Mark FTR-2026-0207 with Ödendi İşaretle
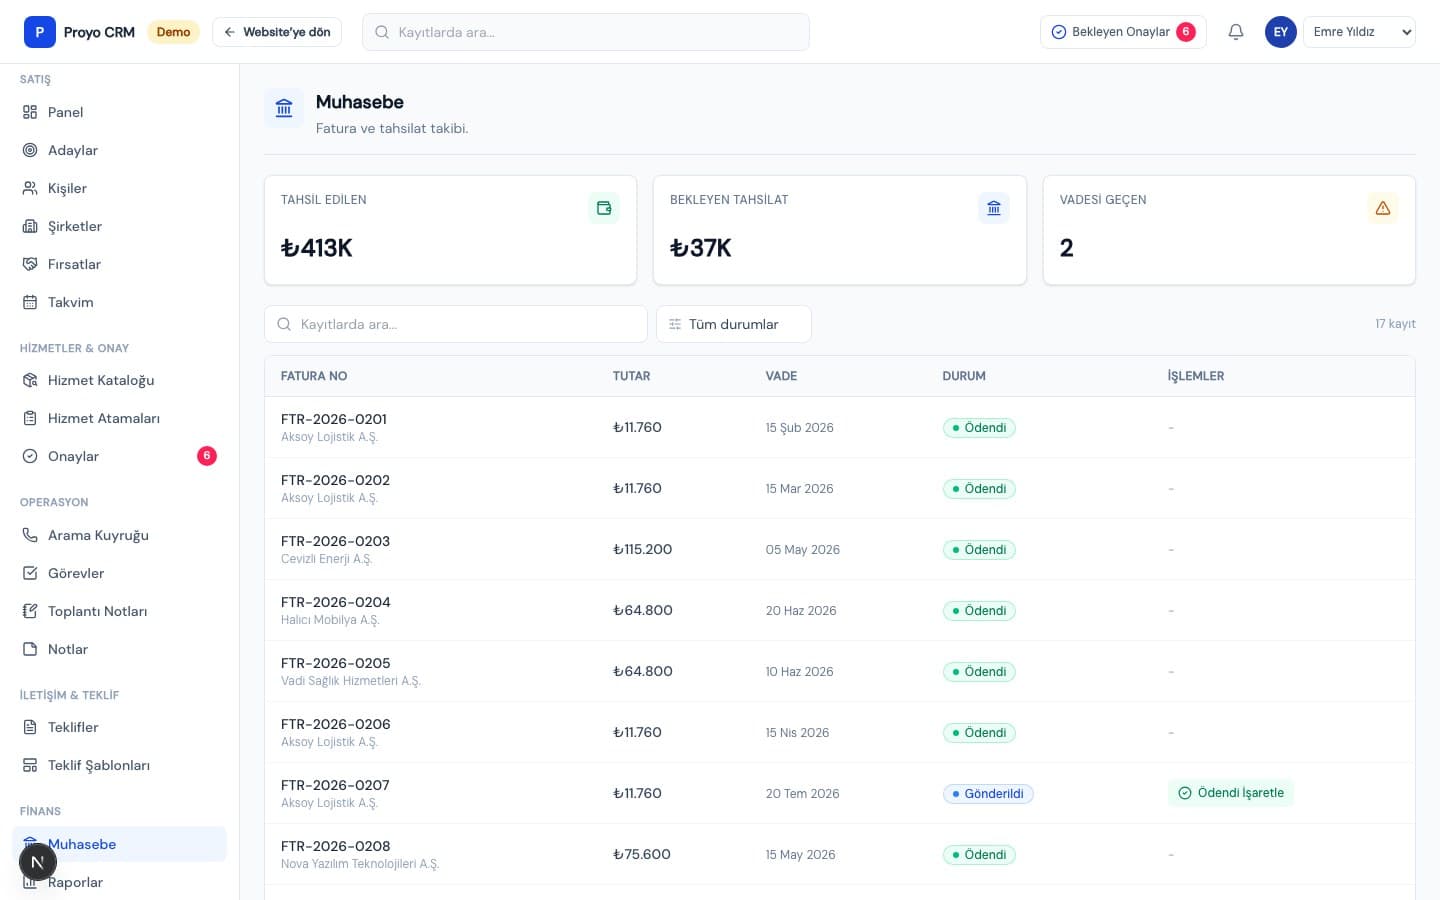 coord(1231,793)
